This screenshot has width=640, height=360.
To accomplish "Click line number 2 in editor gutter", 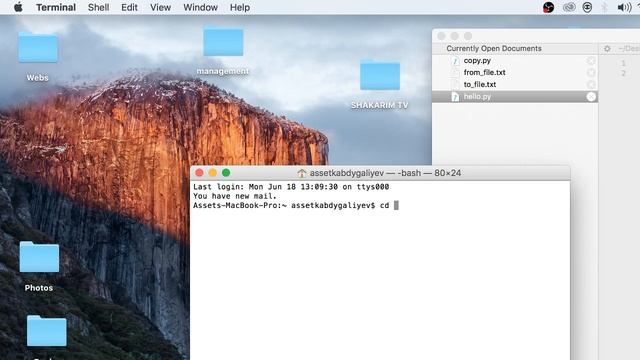I will tap(623, 73).
